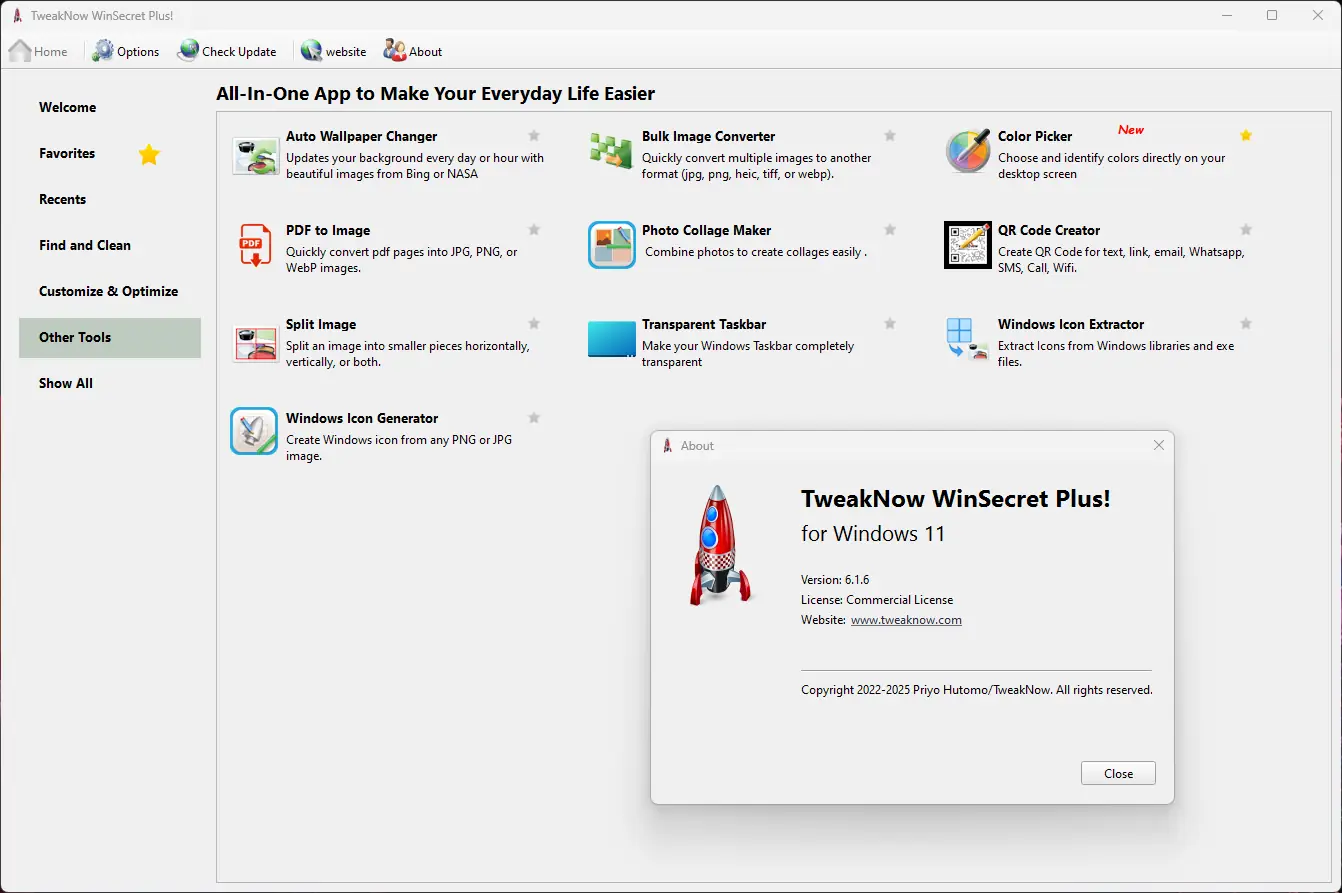
Task: Click the QR Code Creator title
Action: 1049,230
